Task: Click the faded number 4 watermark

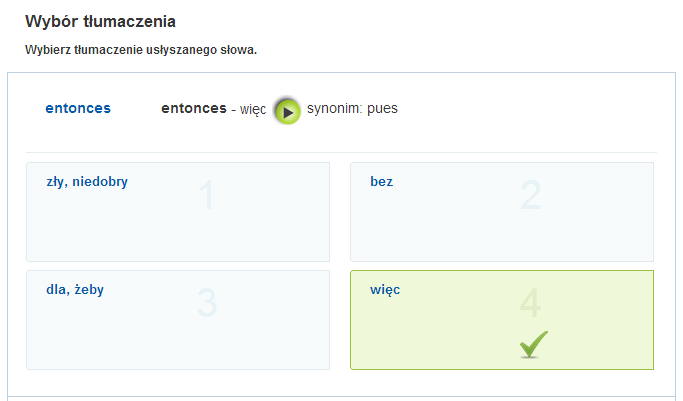Action: (x=530, y=304)
